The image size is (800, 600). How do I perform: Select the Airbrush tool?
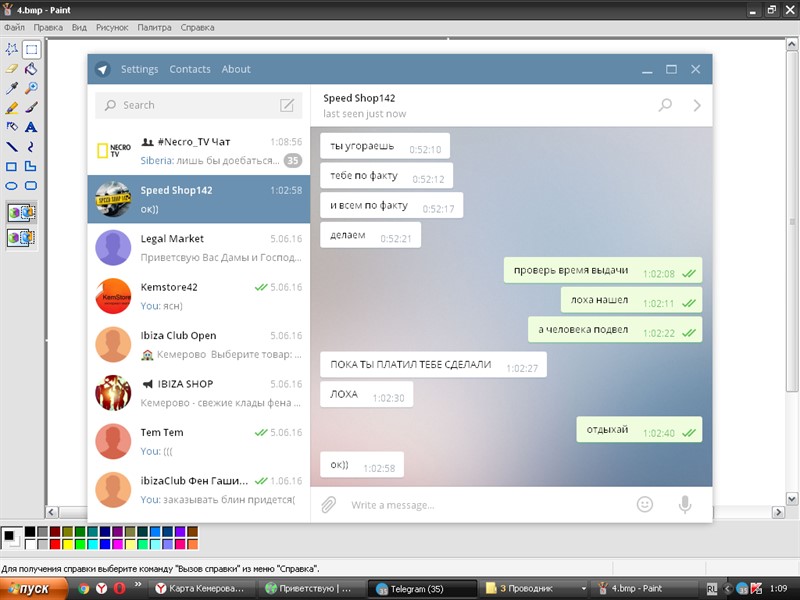pos(12,127)
